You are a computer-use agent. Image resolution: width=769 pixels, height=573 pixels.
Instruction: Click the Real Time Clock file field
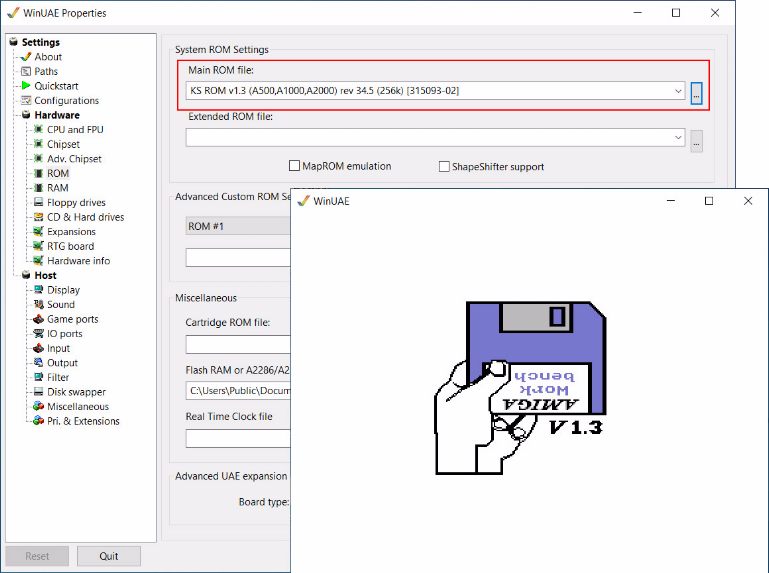[238, 438]
